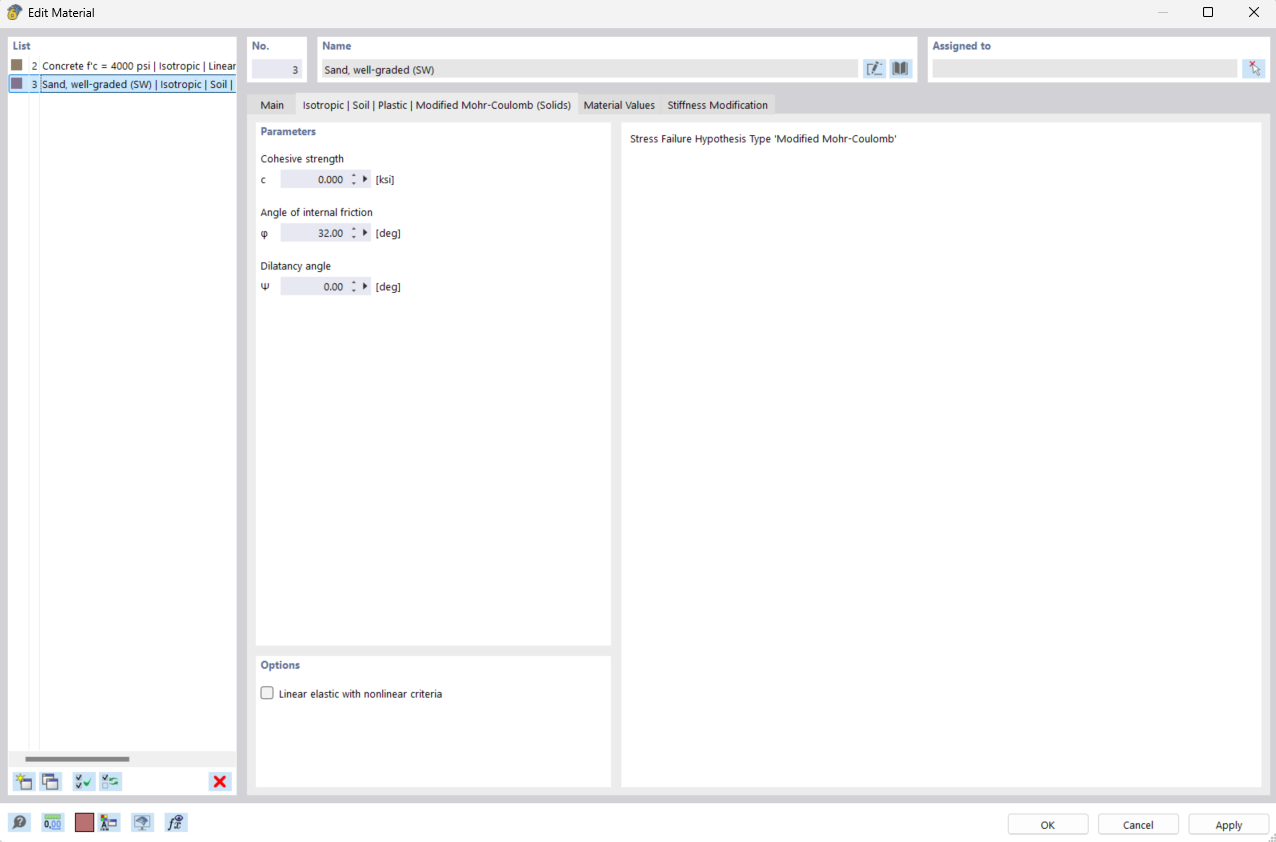Increase the angle of internal friction

coord(353,229)
